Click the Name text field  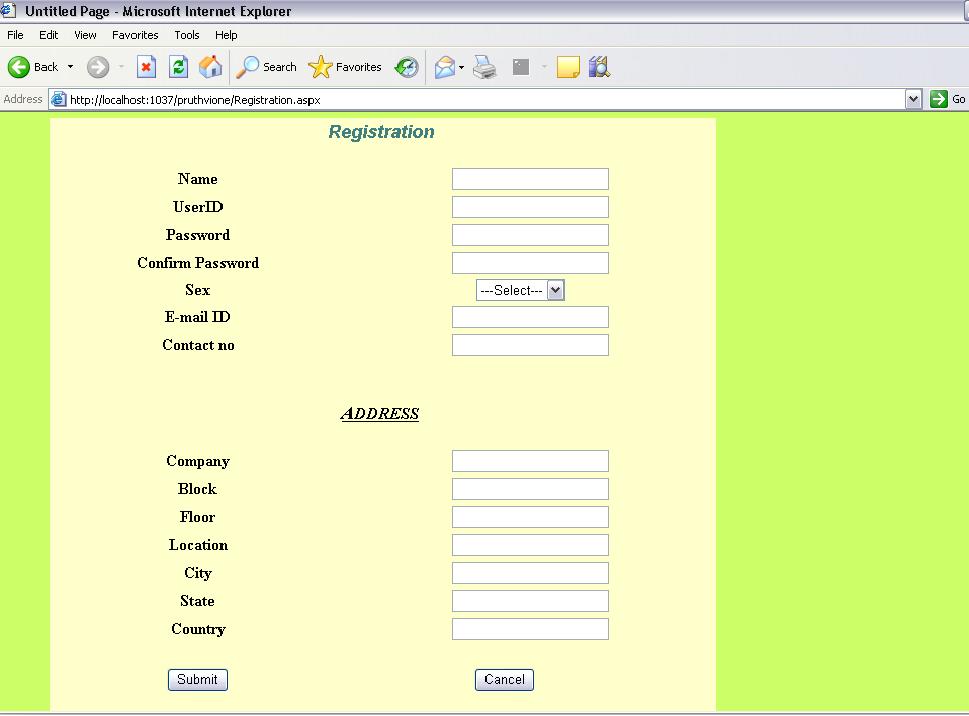click(x=530, y=179)
